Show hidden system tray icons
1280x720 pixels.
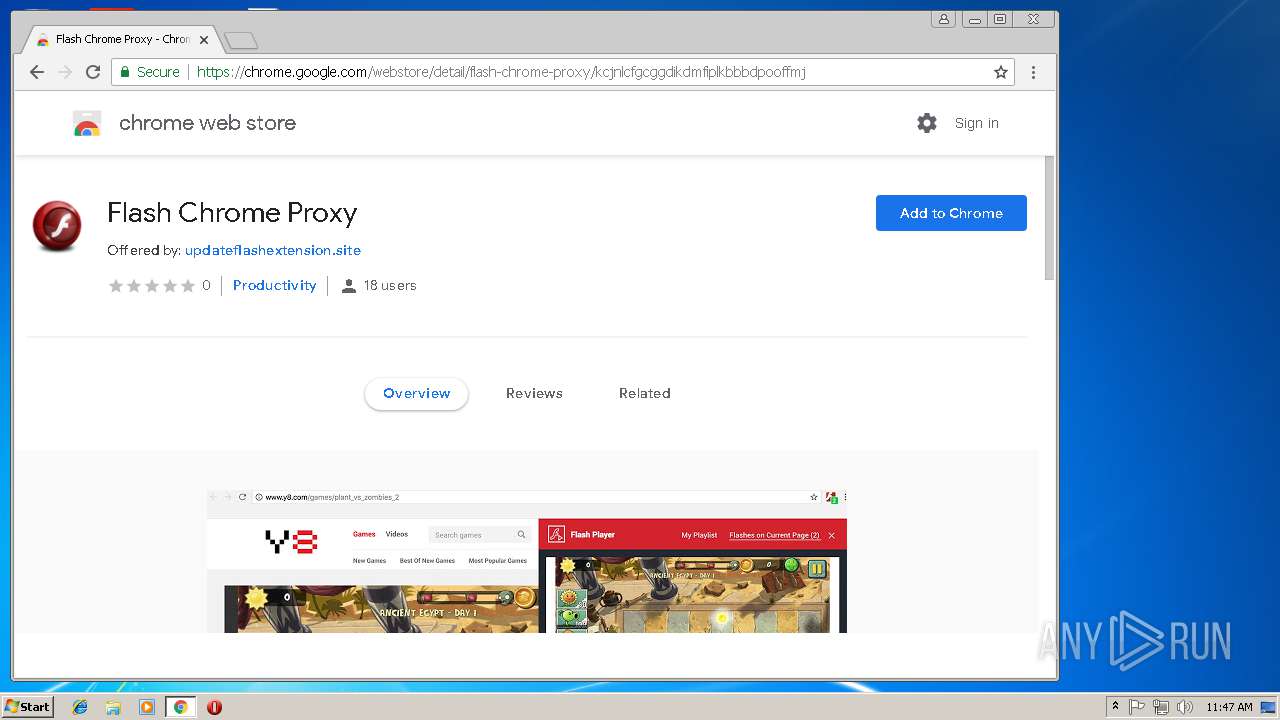(1115, 707)
